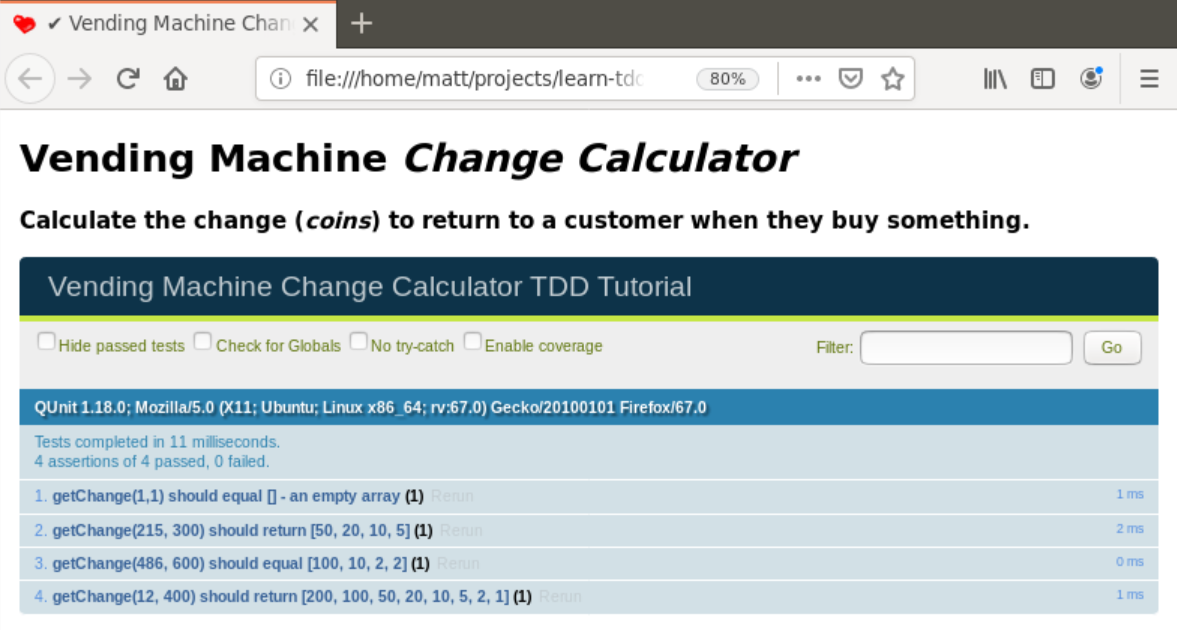
Task: Toggle the No try-catch checkbox
Action: pyautogui.click(x=359, y=342)
